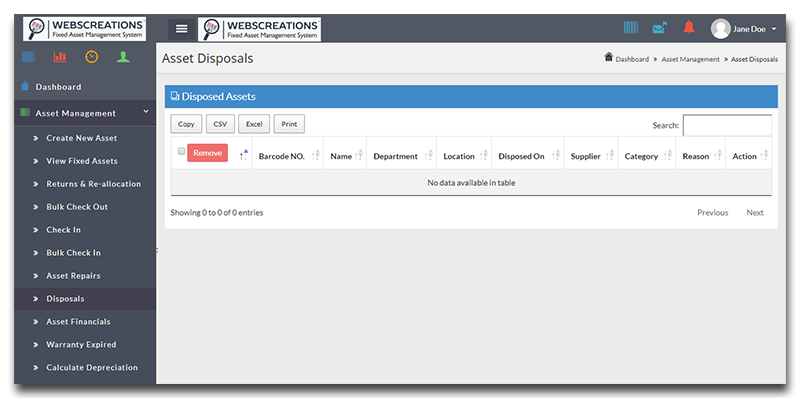
Task: Sort by Barcode NO. column arrows
Action: point(316,156)
